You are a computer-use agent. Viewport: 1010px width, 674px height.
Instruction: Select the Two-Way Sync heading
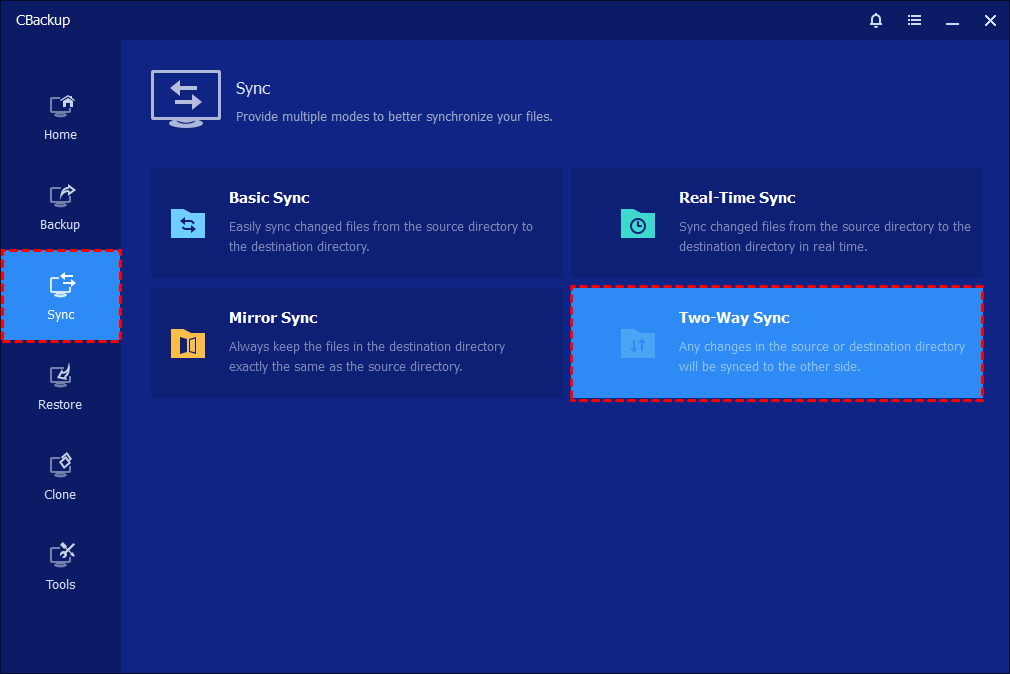click(x=734, y=318)
